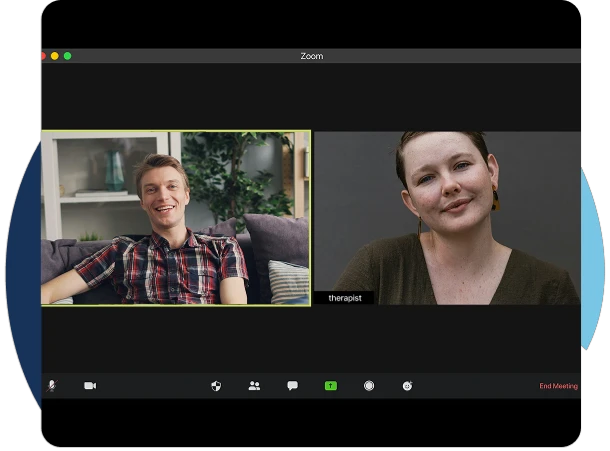
Task: Open the Reactions emoji menu
Action: (407, 386)
